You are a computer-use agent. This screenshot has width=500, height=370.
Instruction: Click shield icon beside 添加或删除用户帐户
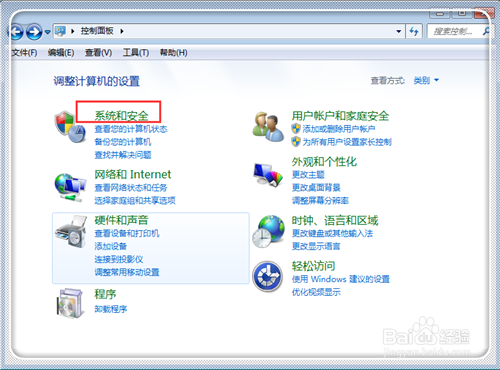[296, 129]
